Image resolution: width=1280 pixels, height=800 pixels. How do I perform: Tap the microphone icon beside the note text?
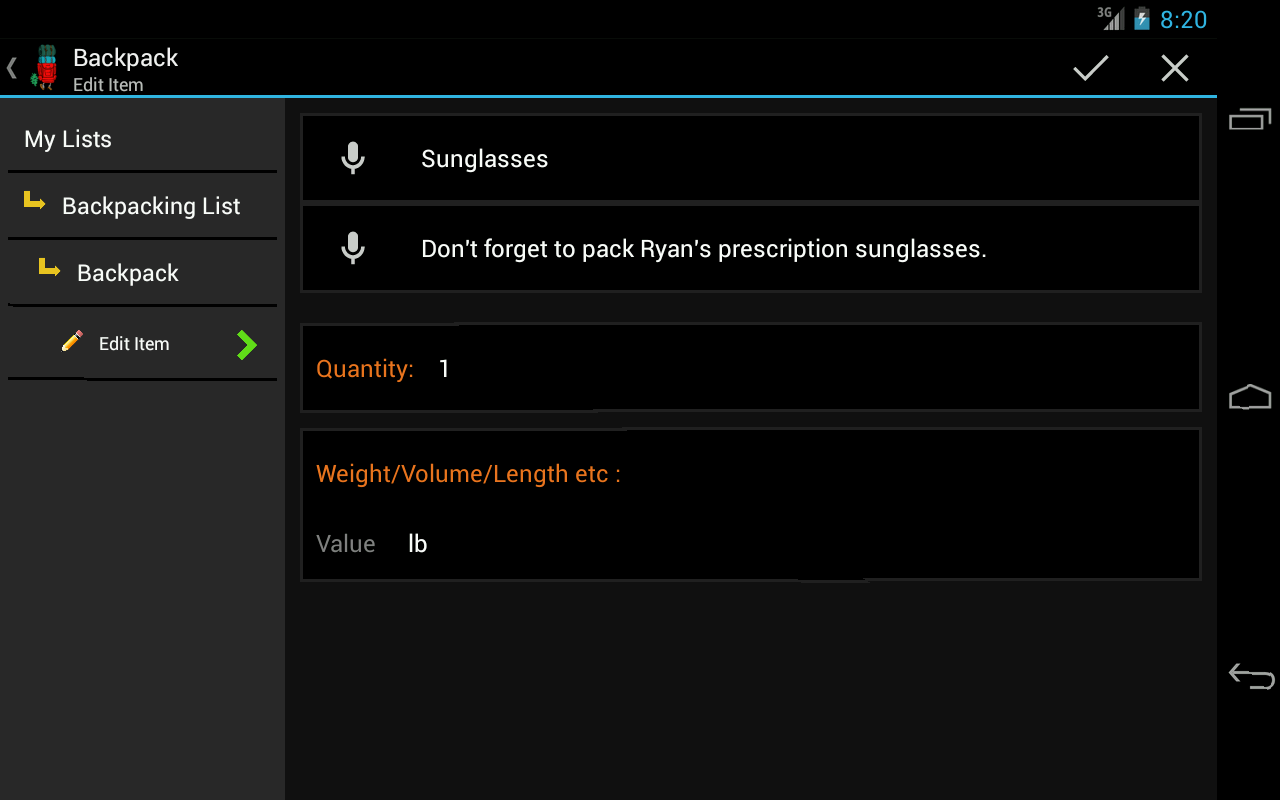pos(352,248)
